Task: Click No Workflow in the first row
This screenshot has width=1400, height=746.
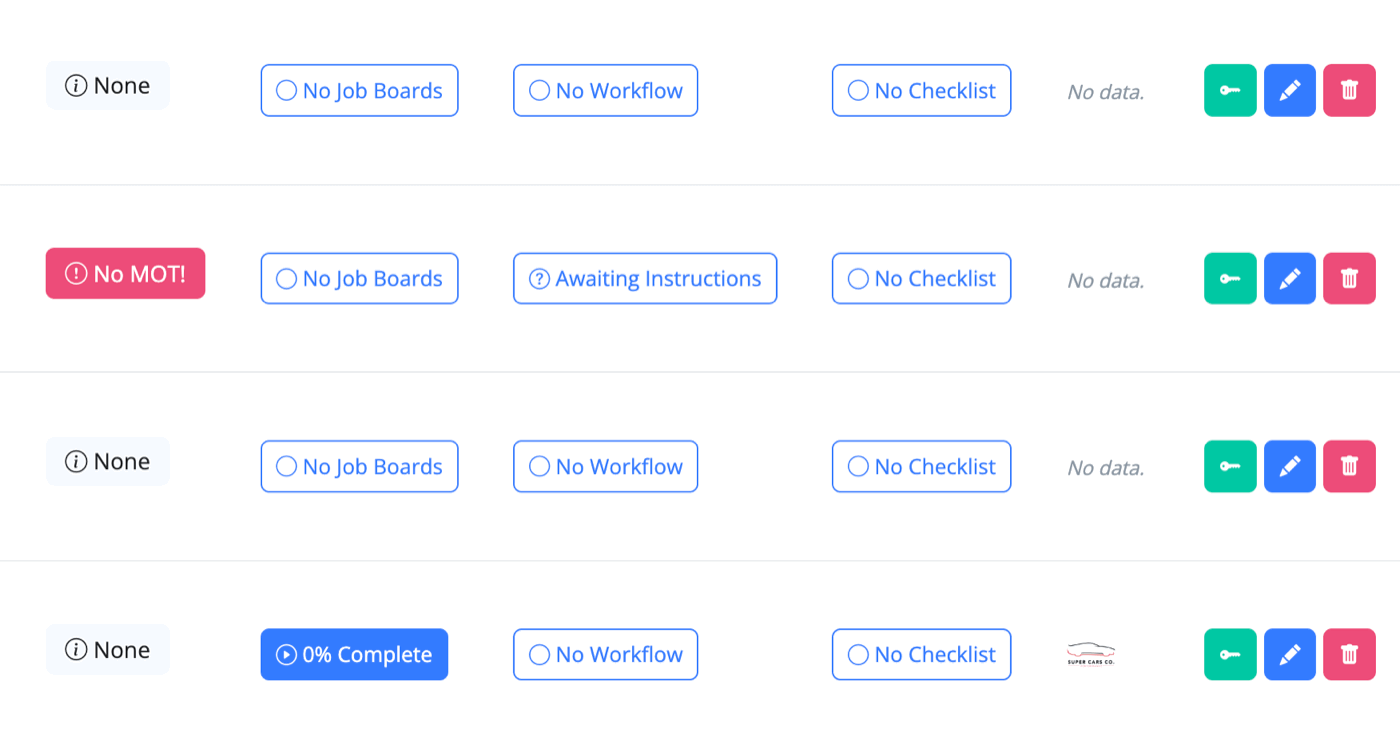Action: pyautogui.click(x=605, y=90)
